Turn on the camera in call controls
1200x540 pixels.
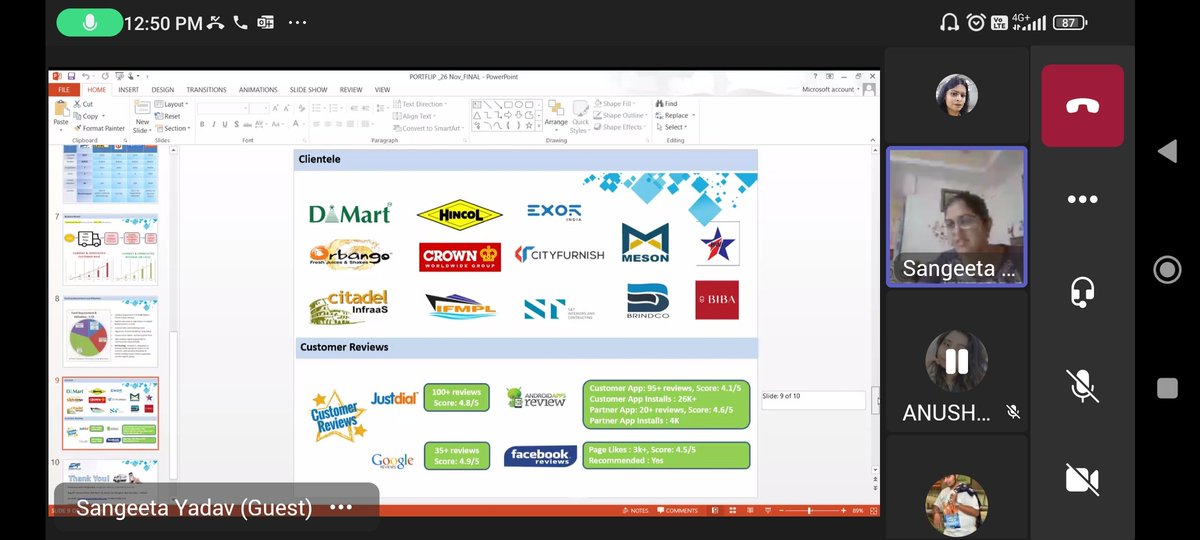click(x=1082, y=478)
